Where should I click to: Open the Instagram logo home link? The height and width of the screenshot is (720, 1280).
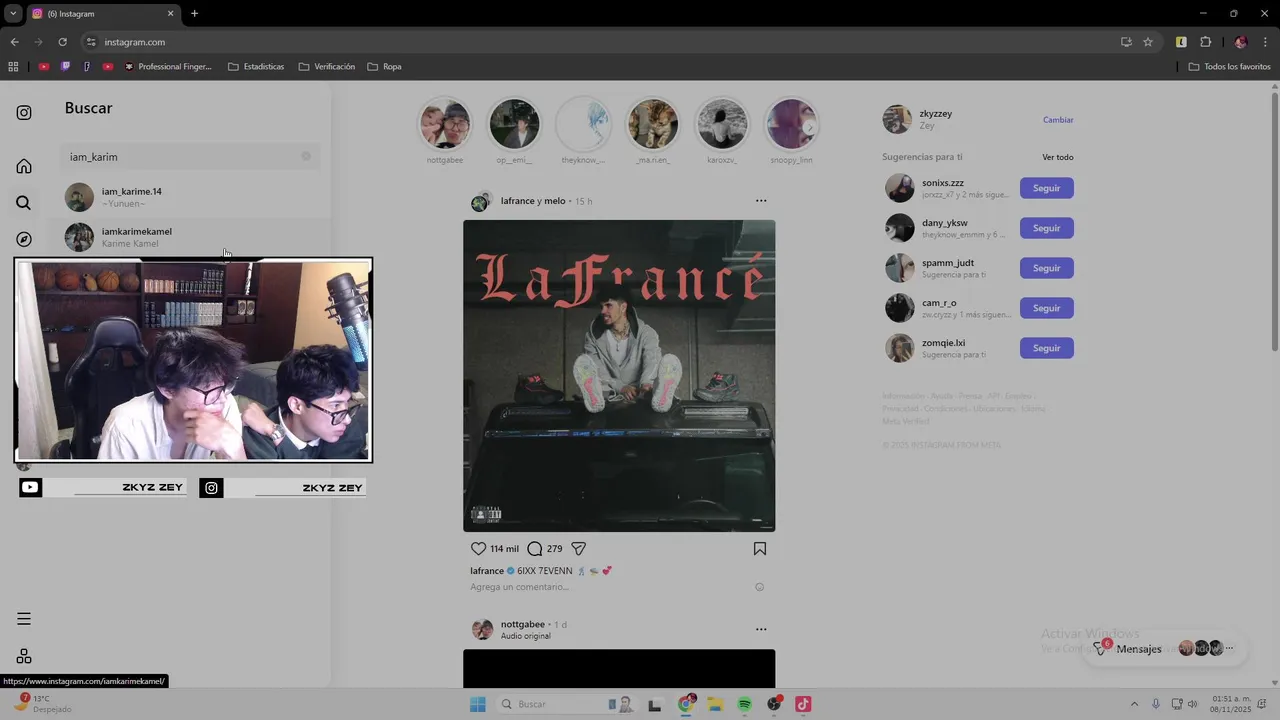24,113
